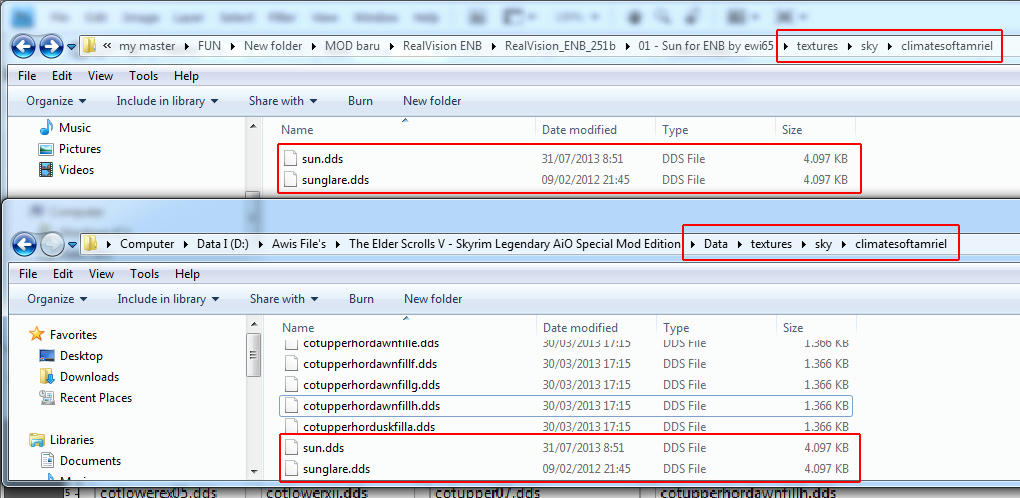This screenshot has width=1020, height=498.
Task: Click the back arrow in the top window
Action: click(x=23, y=46)
